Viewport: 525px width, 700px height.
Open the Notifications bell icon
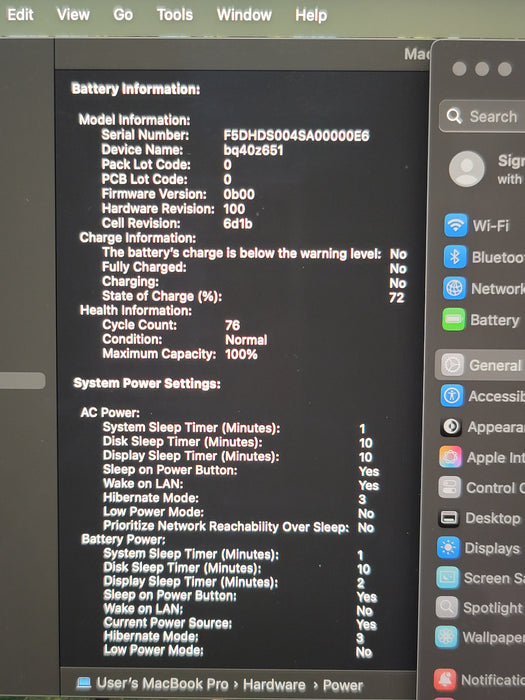click(445, 679)
